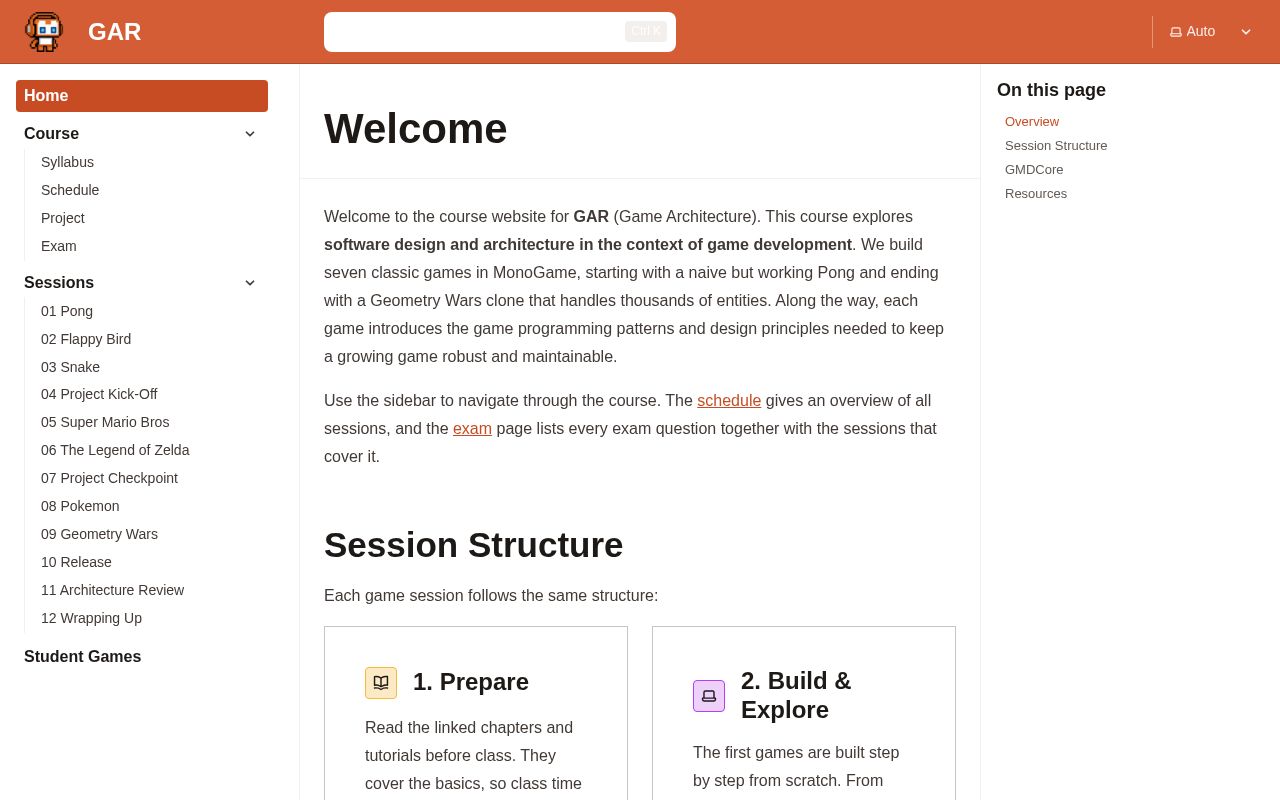Open session 06 The Legend of Zelda
The width and height of the screenshot is (1280, 800).
coord(115,450)
